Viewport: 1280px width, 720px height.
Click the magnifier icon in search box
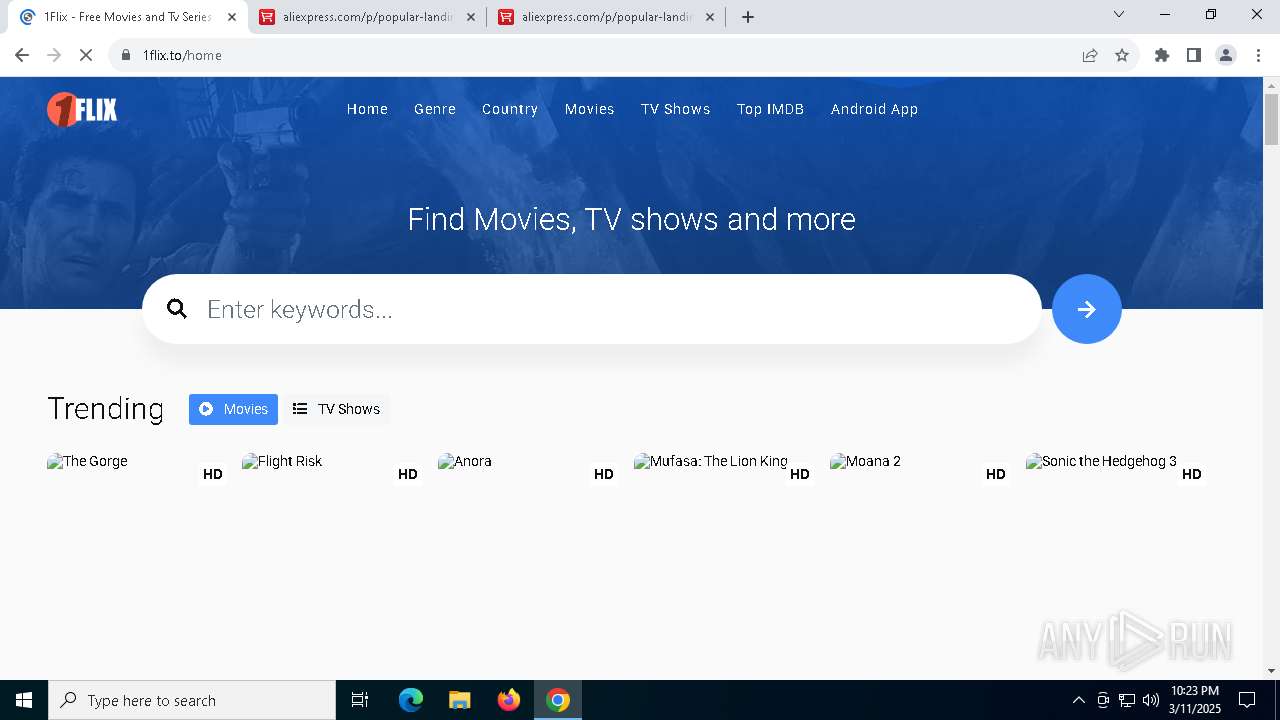177,309
